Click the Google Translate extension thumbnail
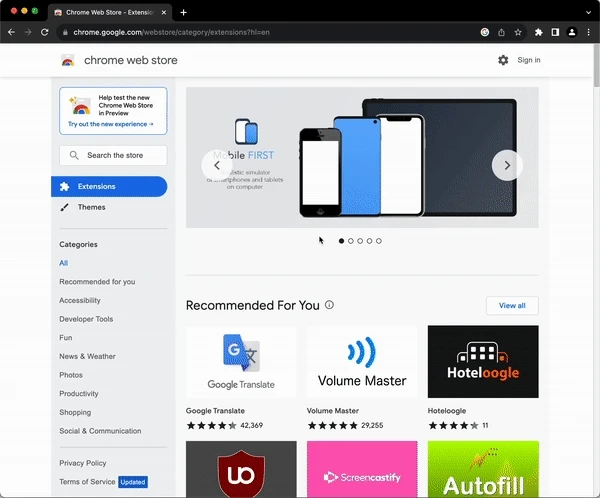600x498 pixels. click(x=240, y=361)
